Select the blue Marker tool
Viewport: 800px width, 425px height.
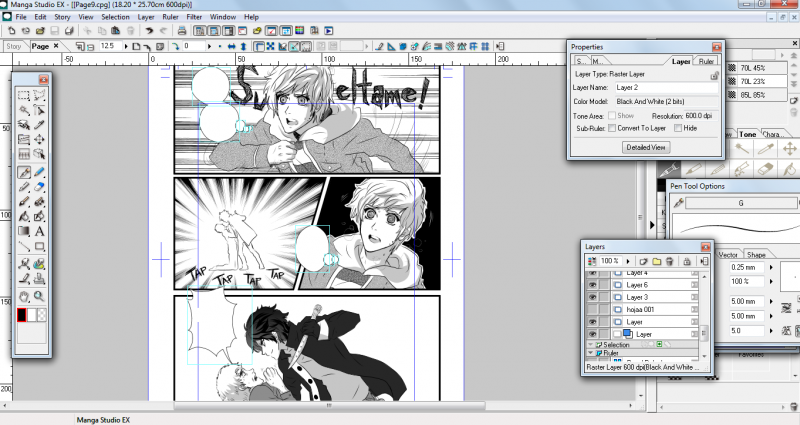click(39, 172)
